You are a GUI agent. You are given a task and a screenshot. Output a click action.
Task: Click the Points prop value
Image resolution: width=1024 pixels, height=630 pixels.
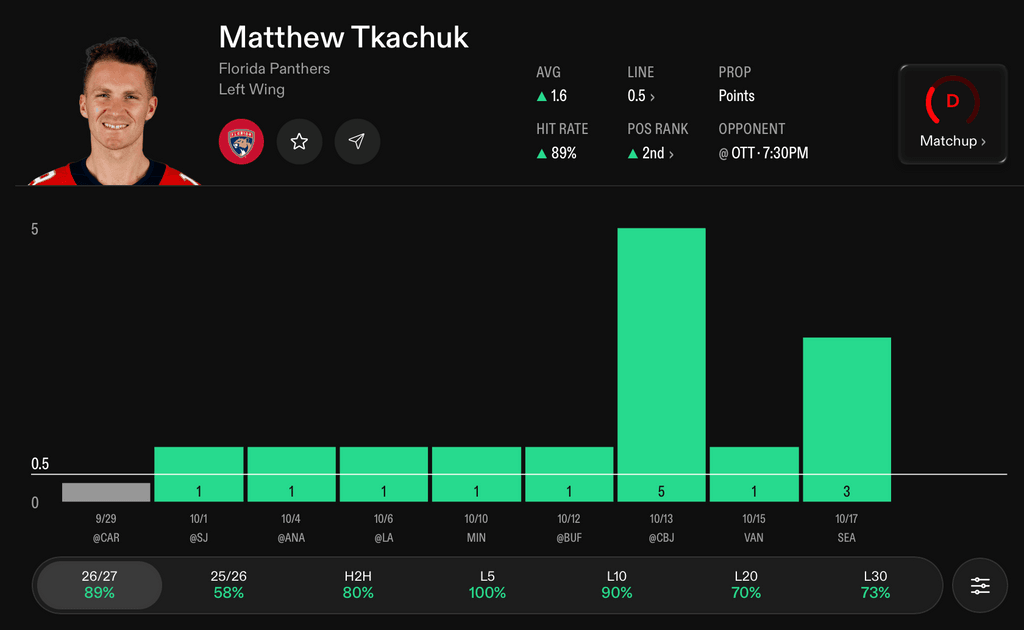[x=736, y=96]
